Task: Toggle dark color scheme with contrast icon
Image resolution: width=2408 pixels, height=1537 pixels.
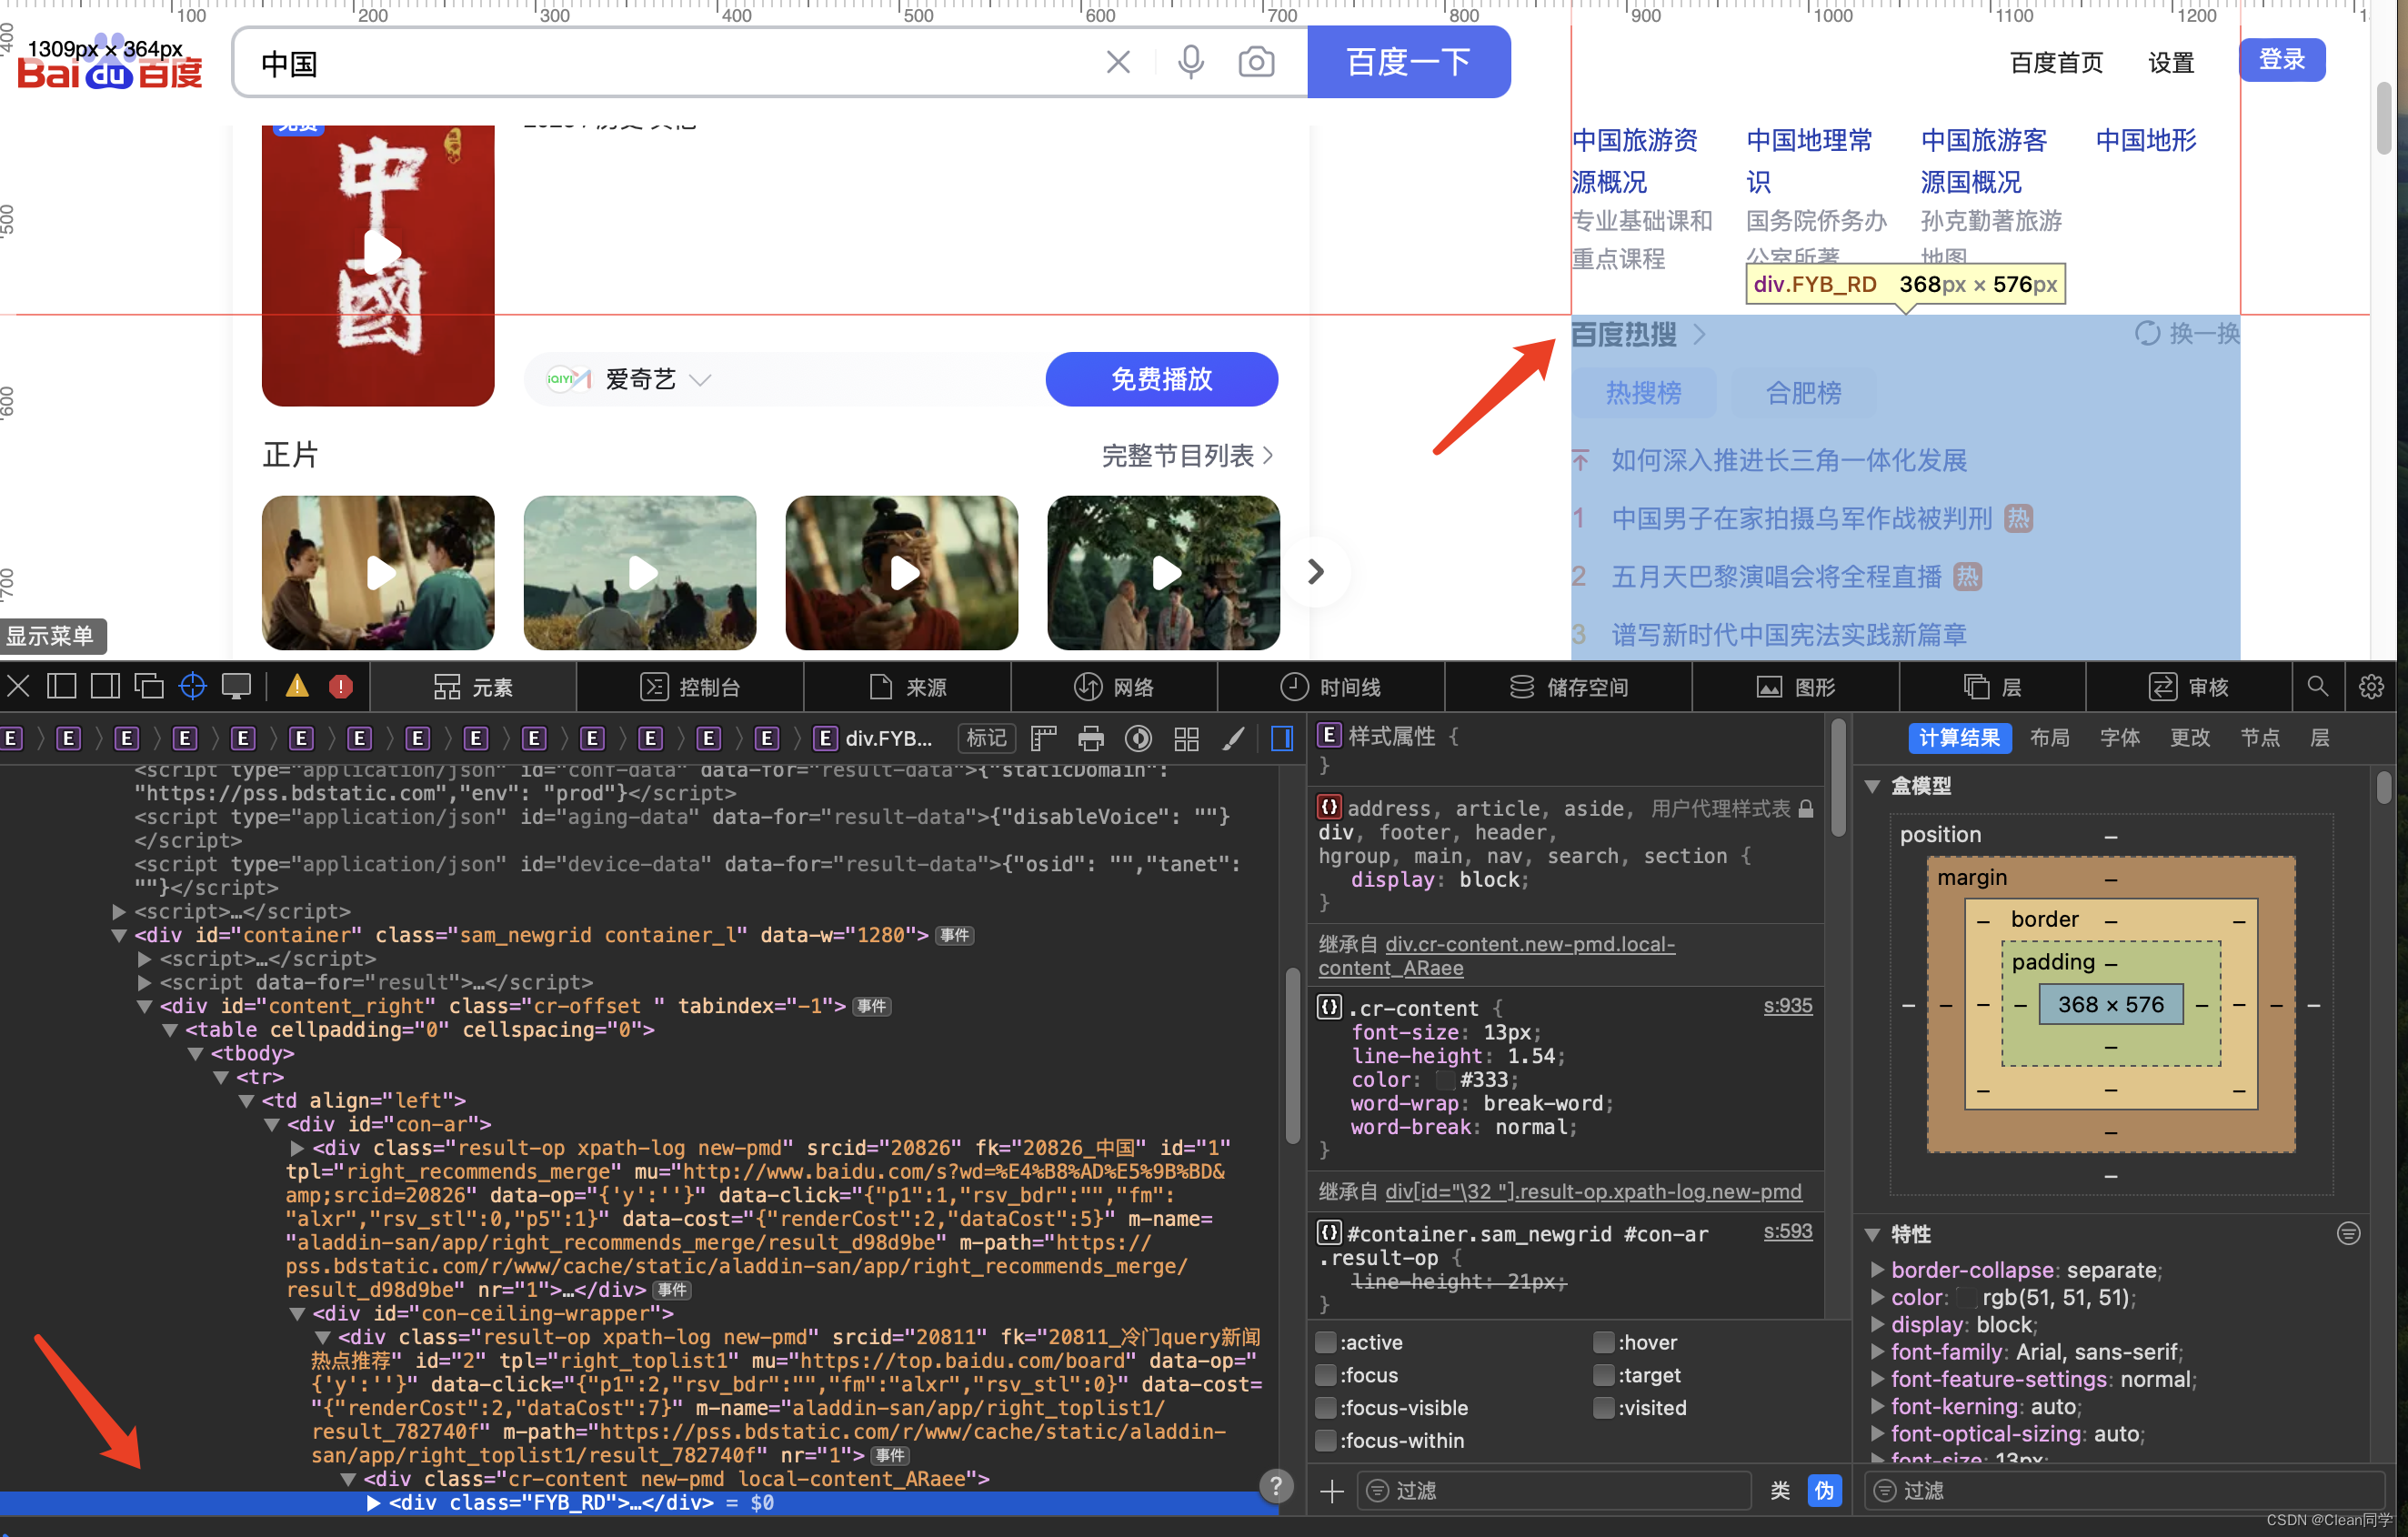Action: 1138,738
